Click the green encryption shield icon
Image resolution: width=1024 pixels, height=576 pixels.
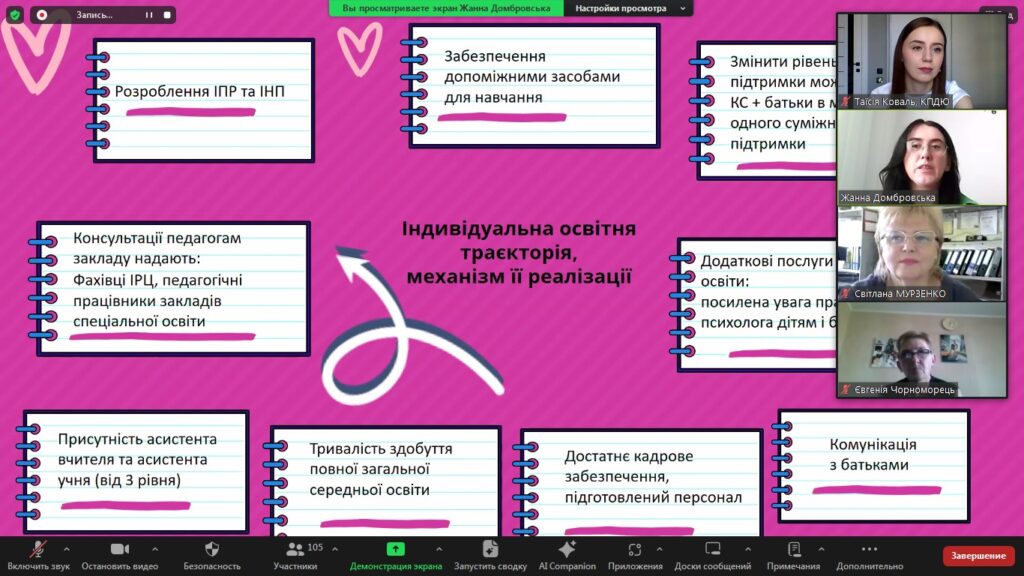pyautogui.click(x=14, y=15)
